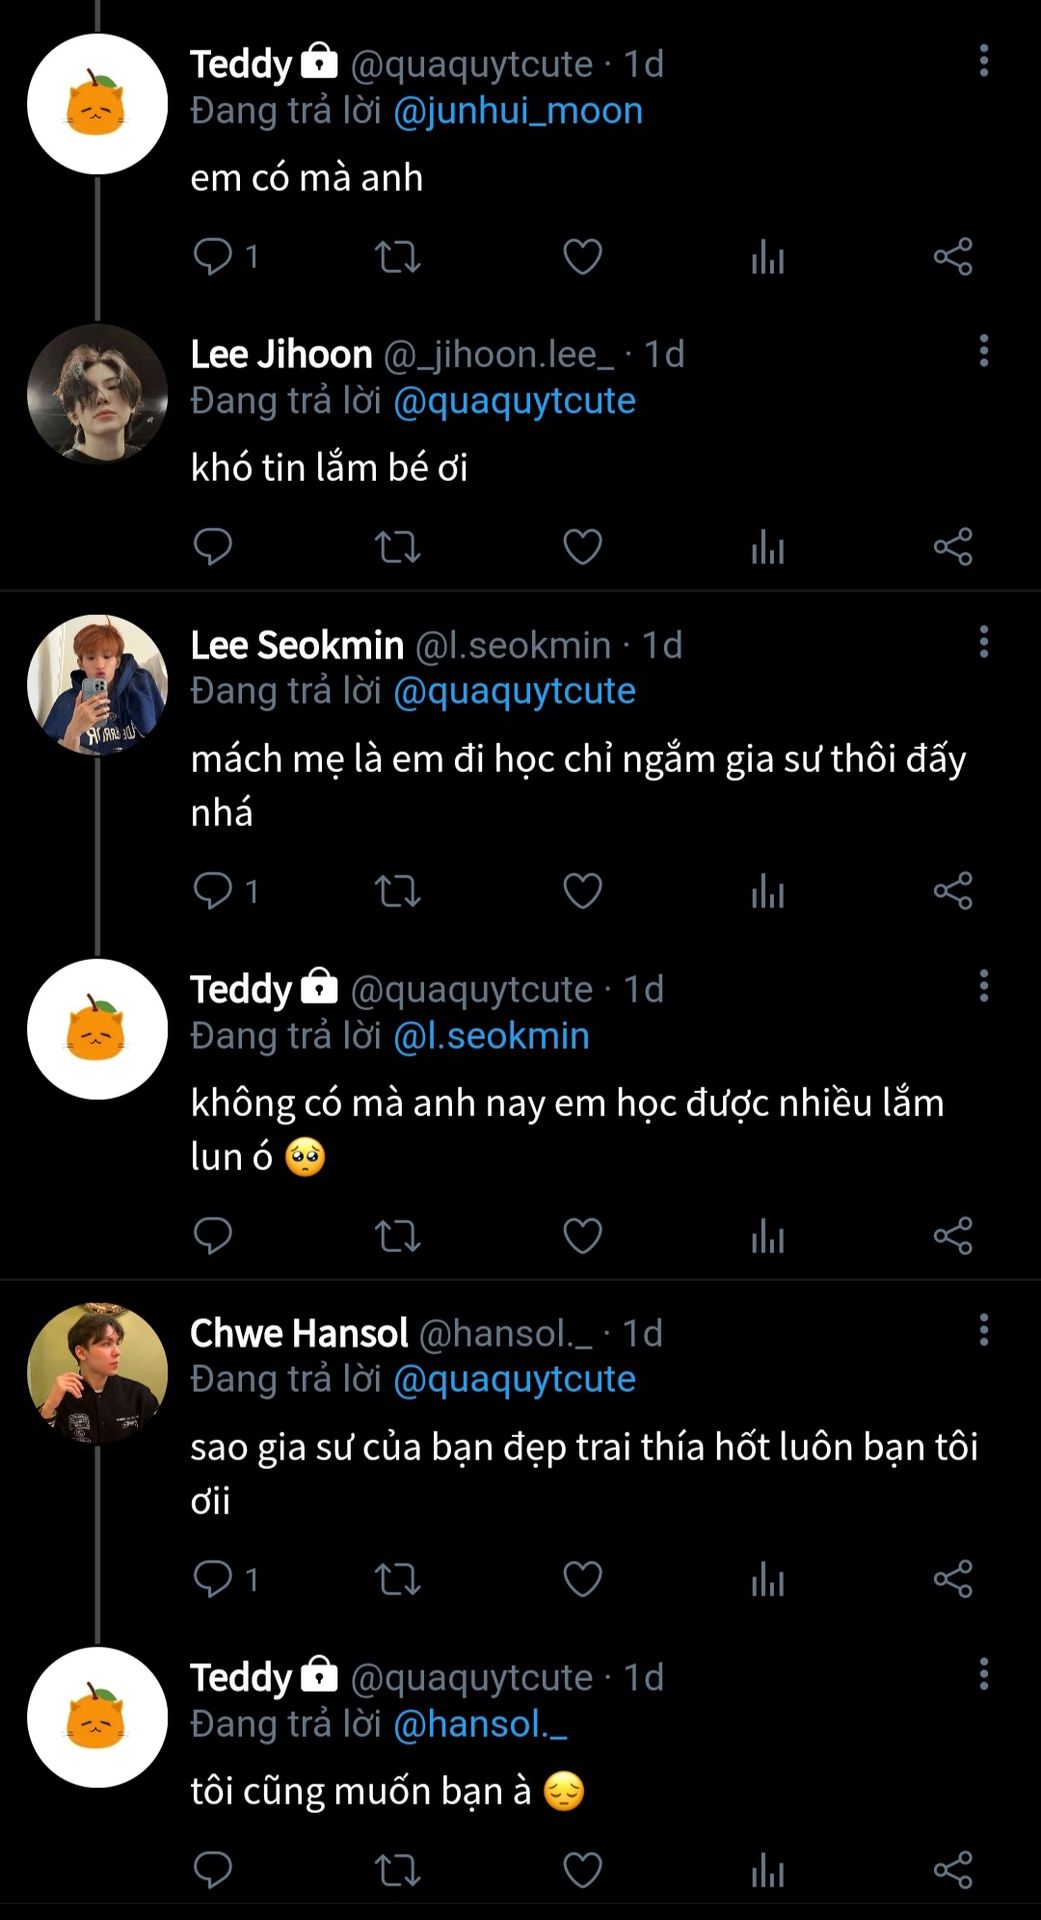
Task: Like Lee Jihoon's reply tweet
Action: (582, 547)
